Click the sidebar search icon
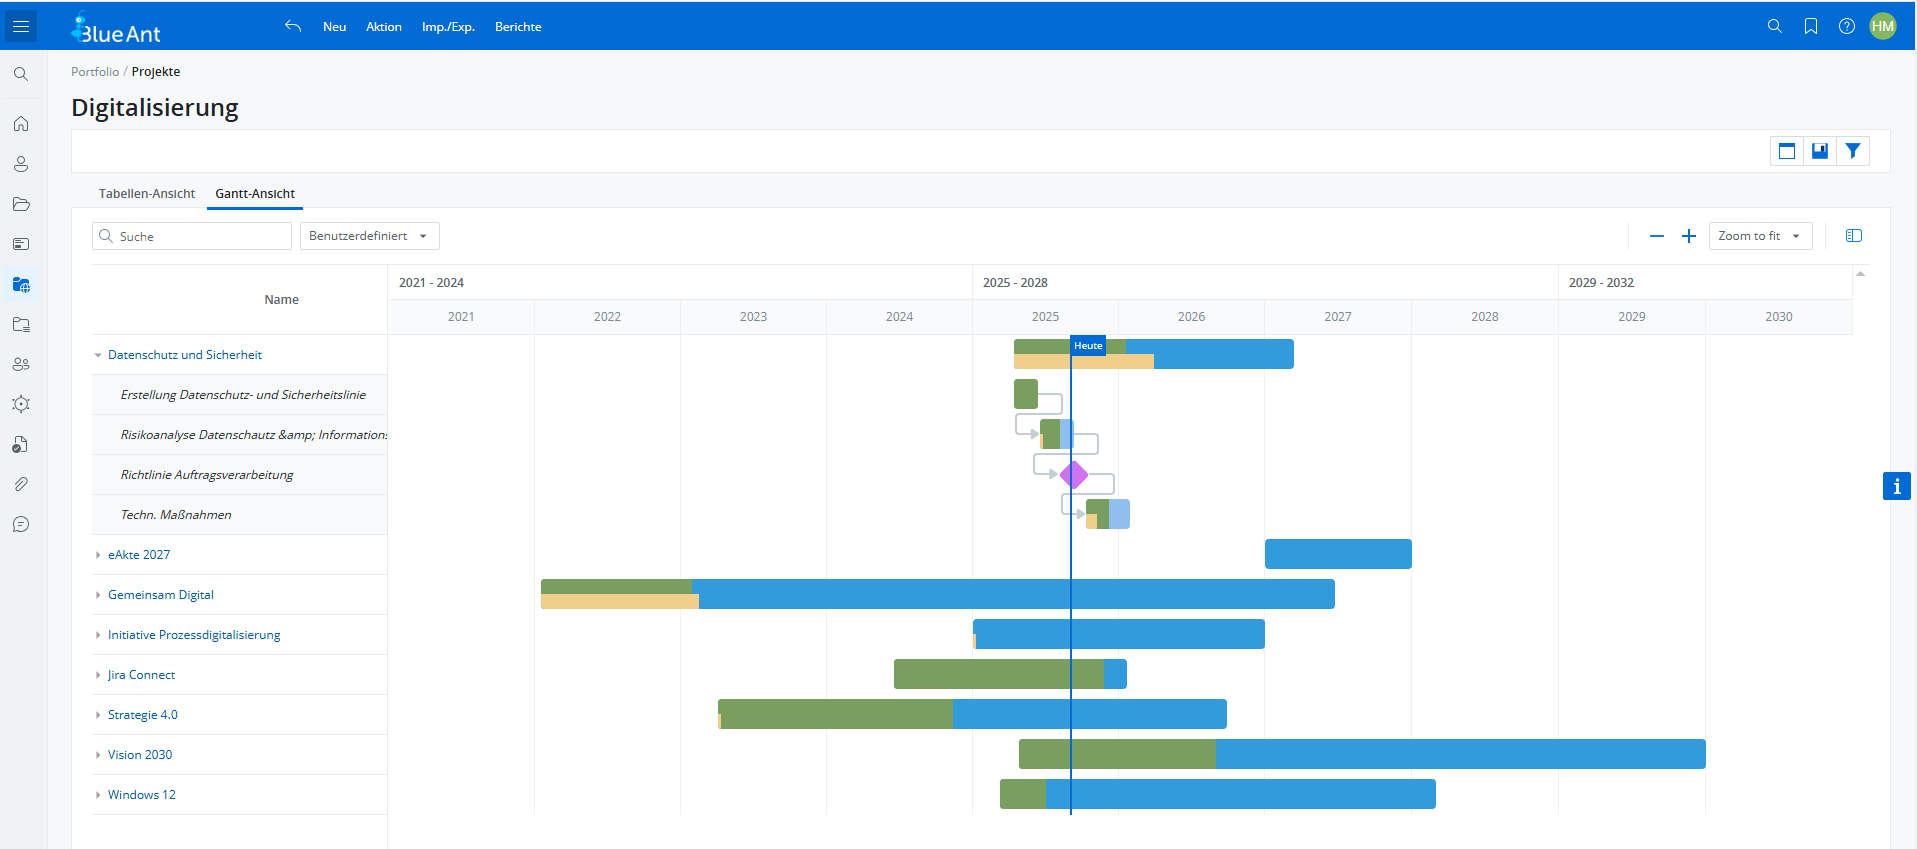 (x=21, y=74)
